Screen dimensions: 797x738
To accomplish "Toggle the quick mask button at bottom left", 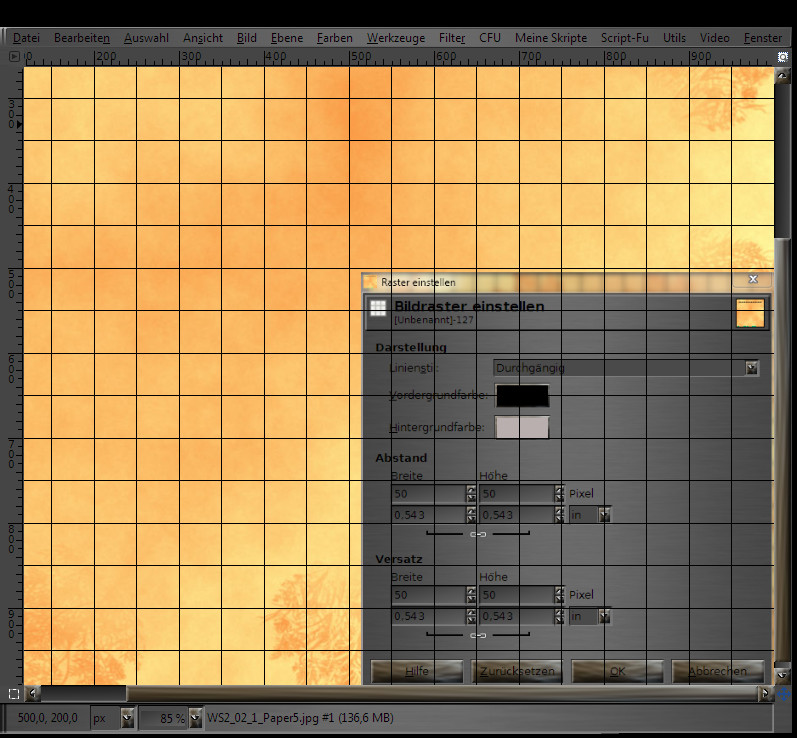I will [14, 694].
